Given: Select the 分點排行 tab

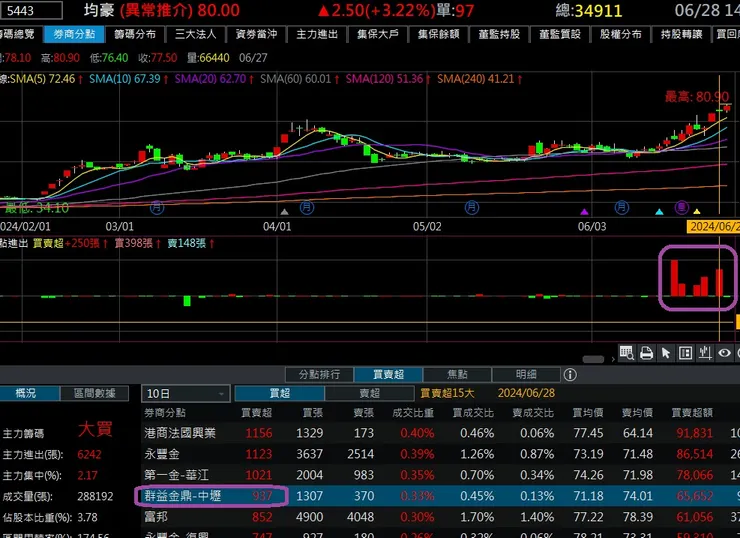Looking at the screenshot, I should click(320, 375).
